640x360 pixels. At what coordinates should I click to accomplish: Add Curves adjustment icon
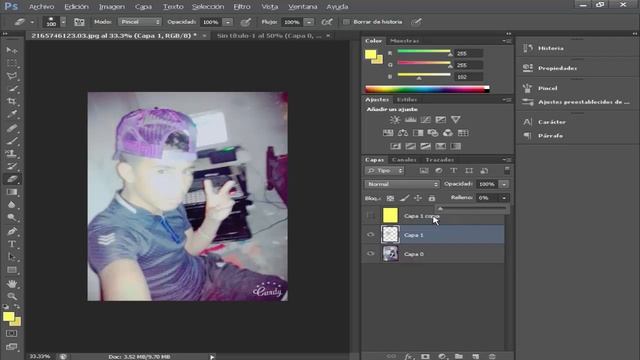pyautogui.click(x=425, y=120)
